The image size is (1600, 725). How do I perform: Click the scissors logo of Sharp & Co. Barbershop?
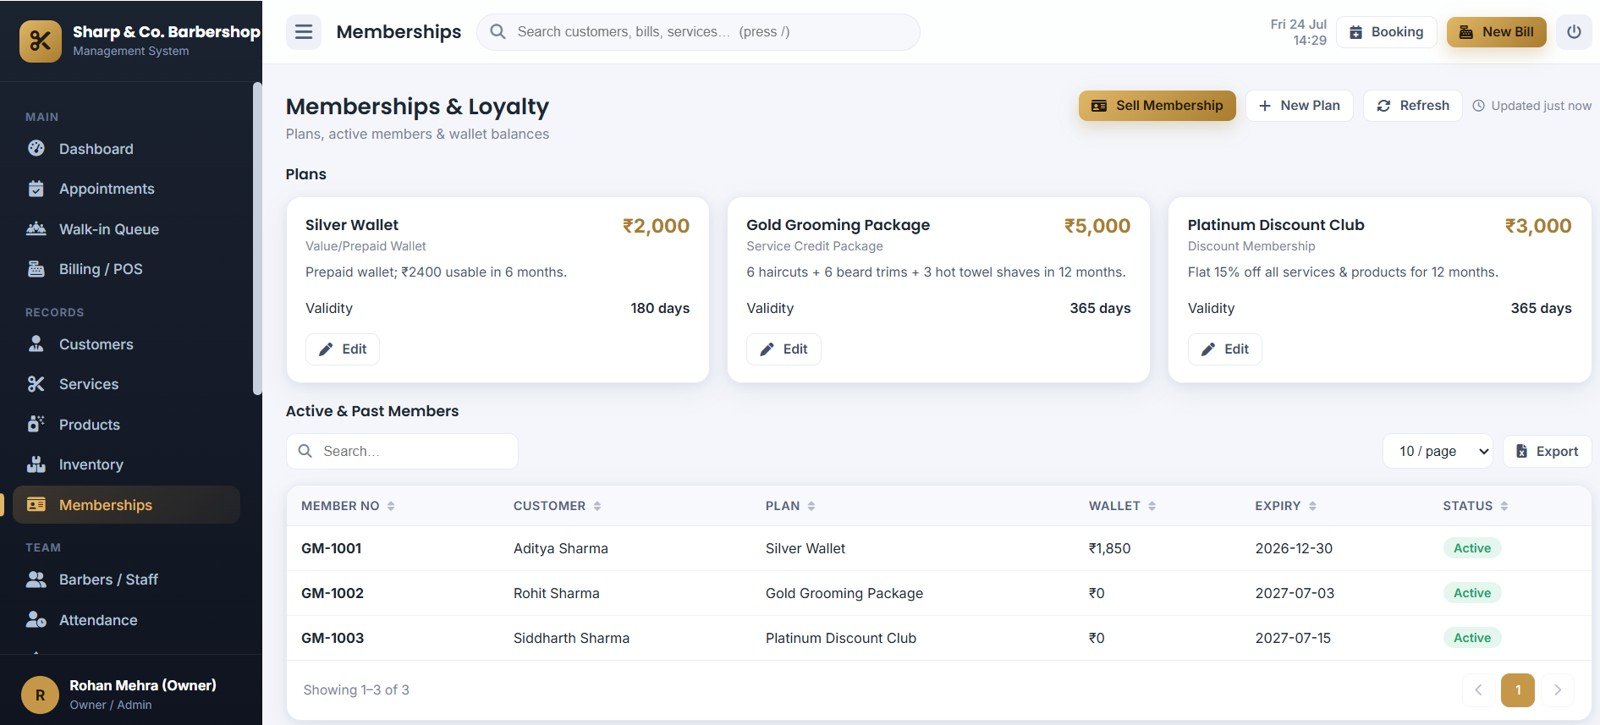click(40, 41)
